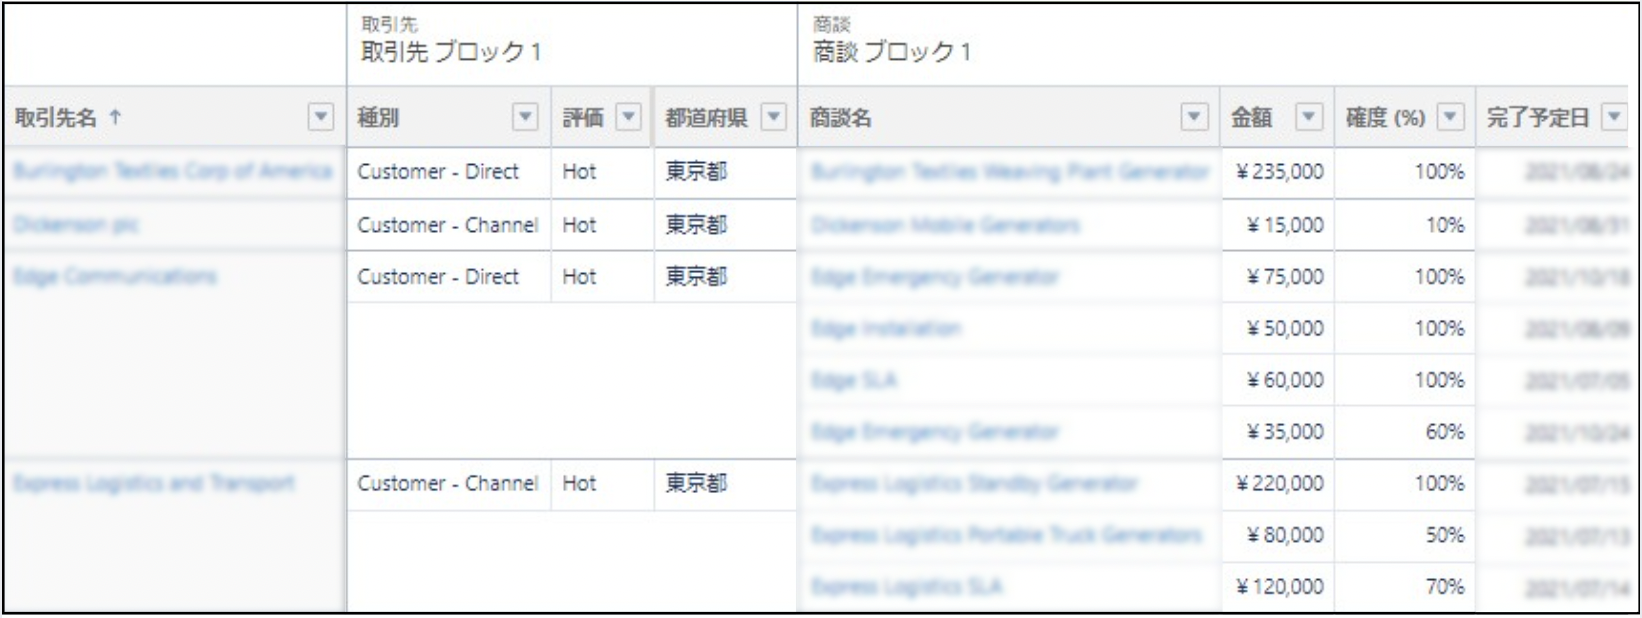The width and height of the screenshot is (1642, 618).
Task: Open the 評価 column dropdown arrow
Action: (628, 117)
